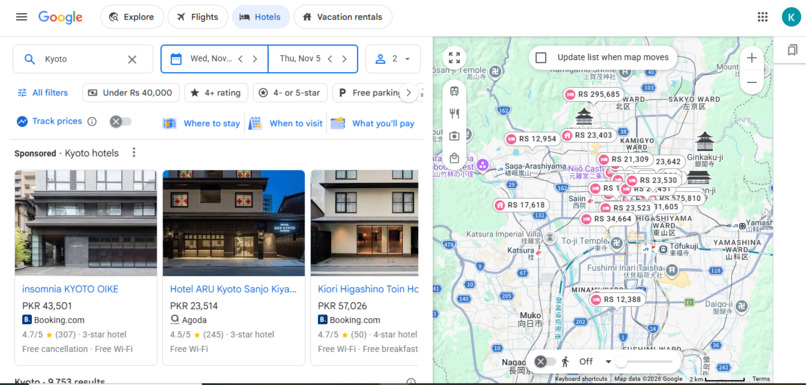806x385 pixels.
Task: Select the RS 295,685 map pin
Action: tap(592, 95)
